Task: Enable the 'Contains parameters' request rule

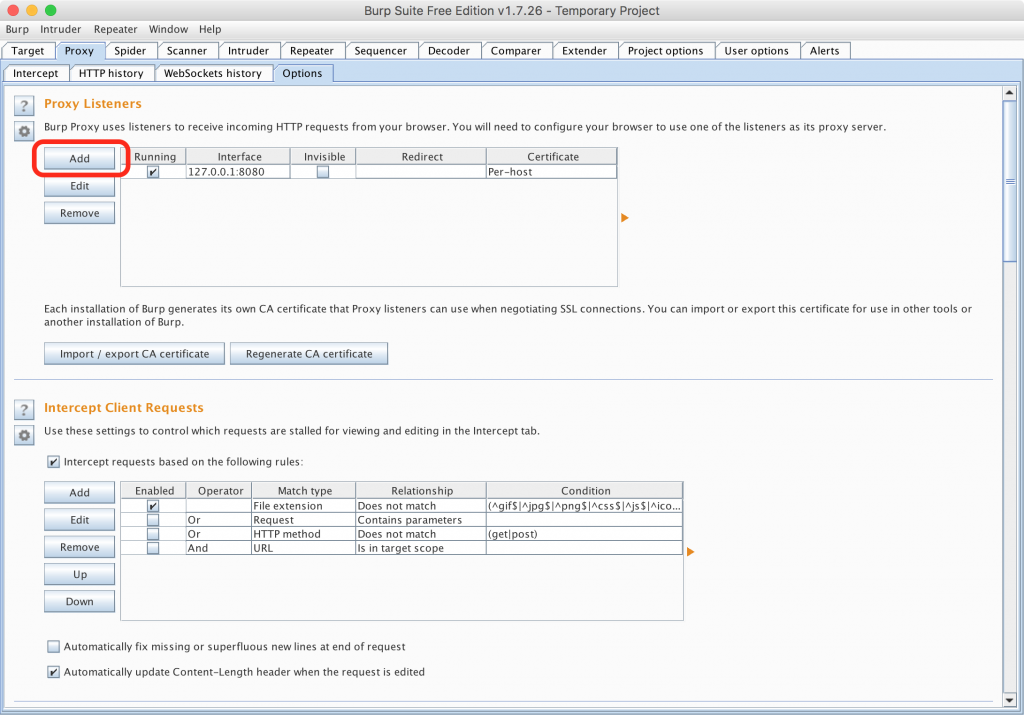Action: coord(153,520)
